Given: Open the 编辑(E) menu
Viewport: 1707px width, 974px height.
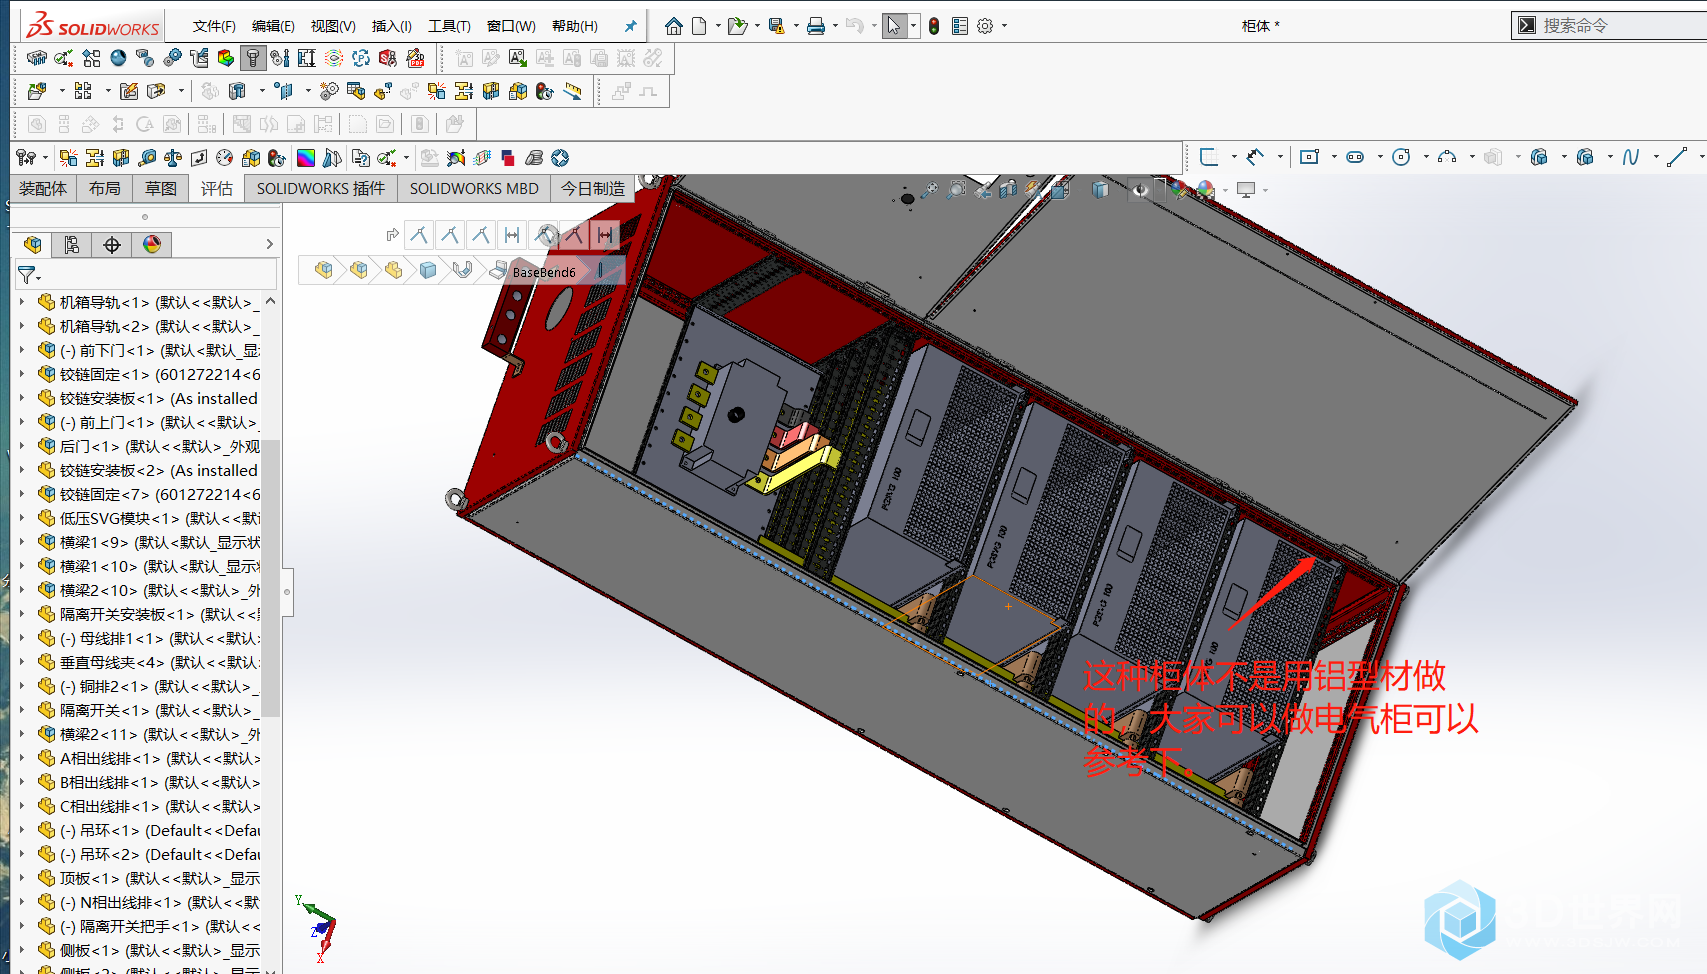Looking at the screenshot, I should point(273,26).
